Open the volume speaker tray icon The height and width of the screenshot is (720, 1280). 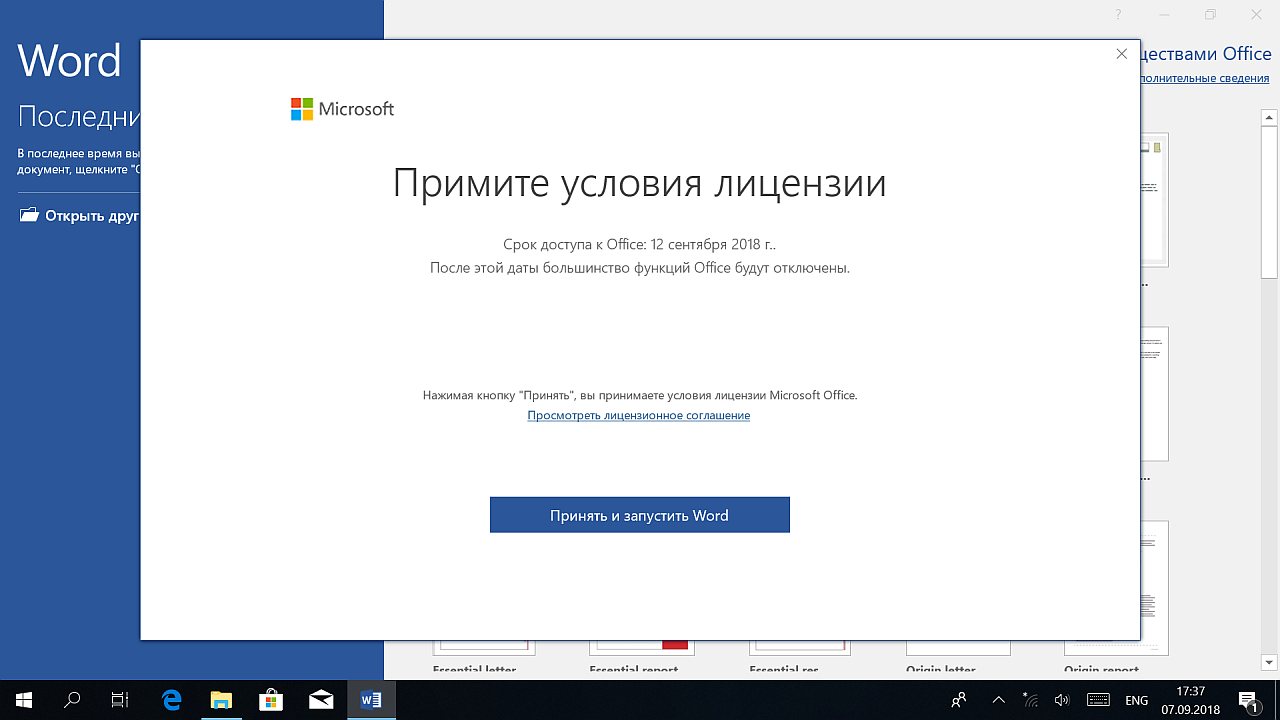(x=1062, y=700)
